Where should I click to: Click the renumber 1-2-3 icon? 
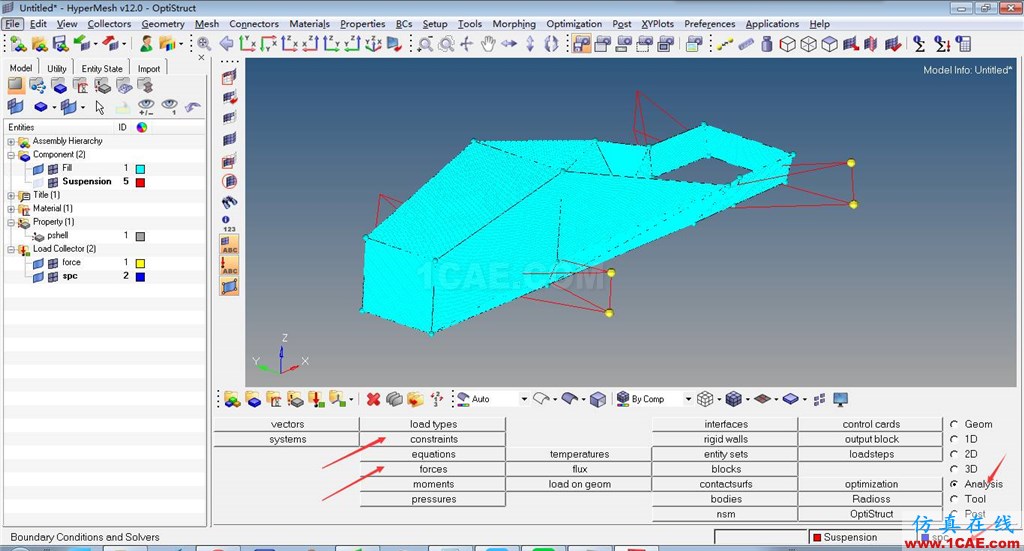point(437,399)
